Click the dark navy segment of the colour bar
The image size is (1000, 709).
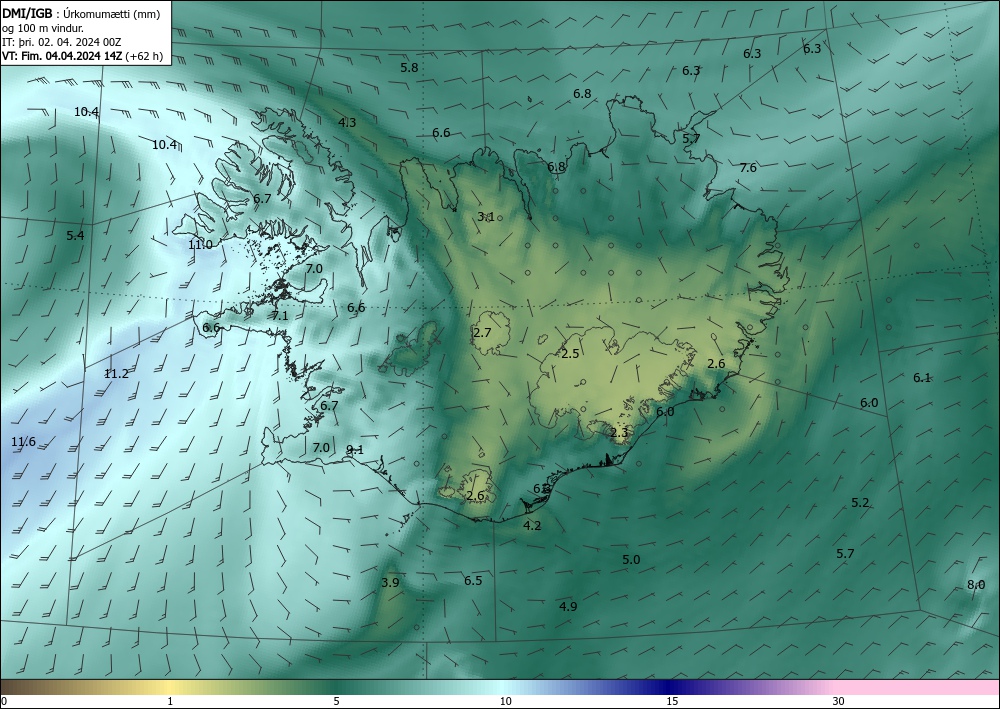(x=666, y=687)
